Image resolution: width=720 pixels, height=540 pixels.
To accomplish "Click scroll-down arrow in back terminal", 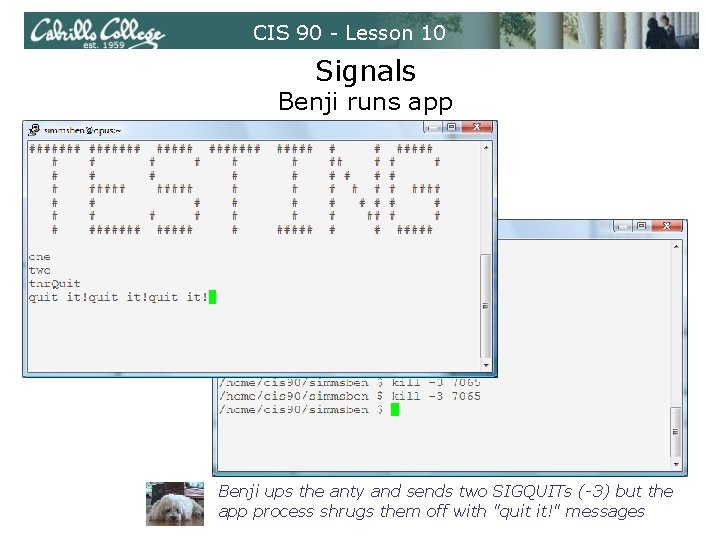I will (x=676, y=464).
